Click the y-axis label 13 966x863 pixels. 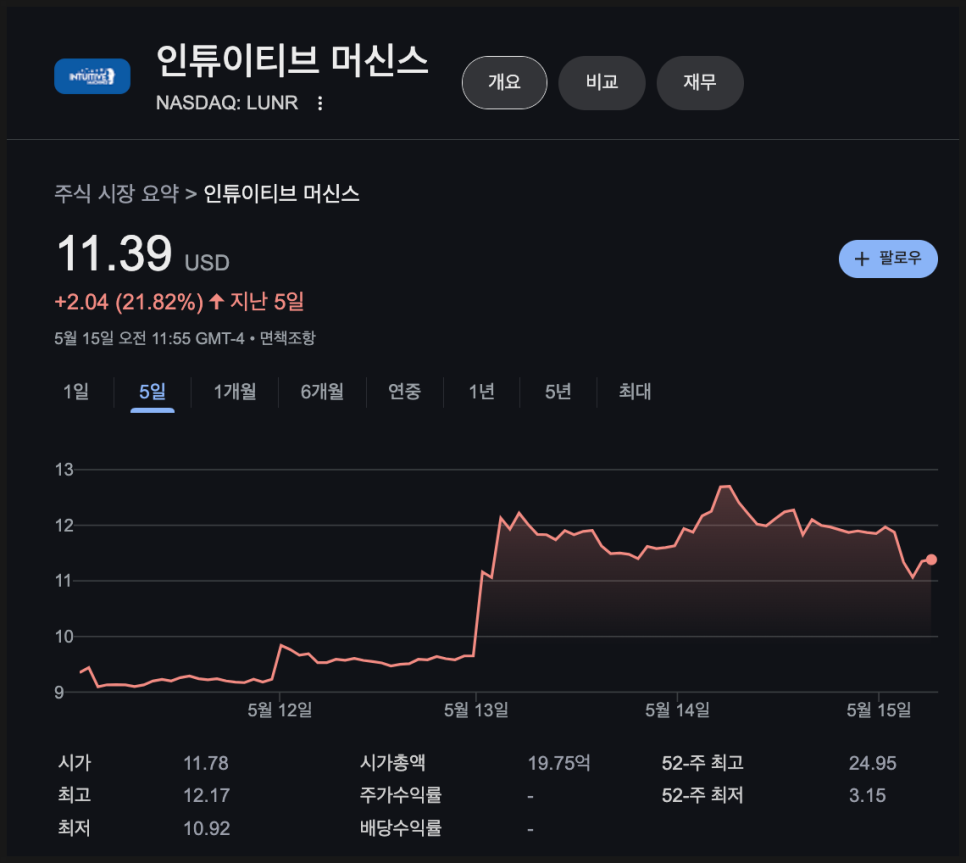tap(64, 470)
